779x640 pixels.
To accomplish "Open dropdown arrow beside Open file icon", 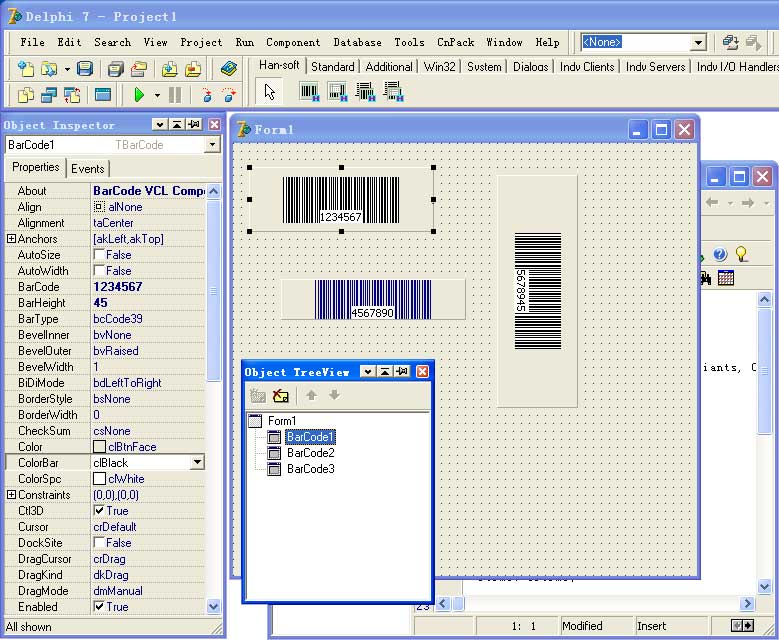I will pyautogui.click(x=67, y=69).
